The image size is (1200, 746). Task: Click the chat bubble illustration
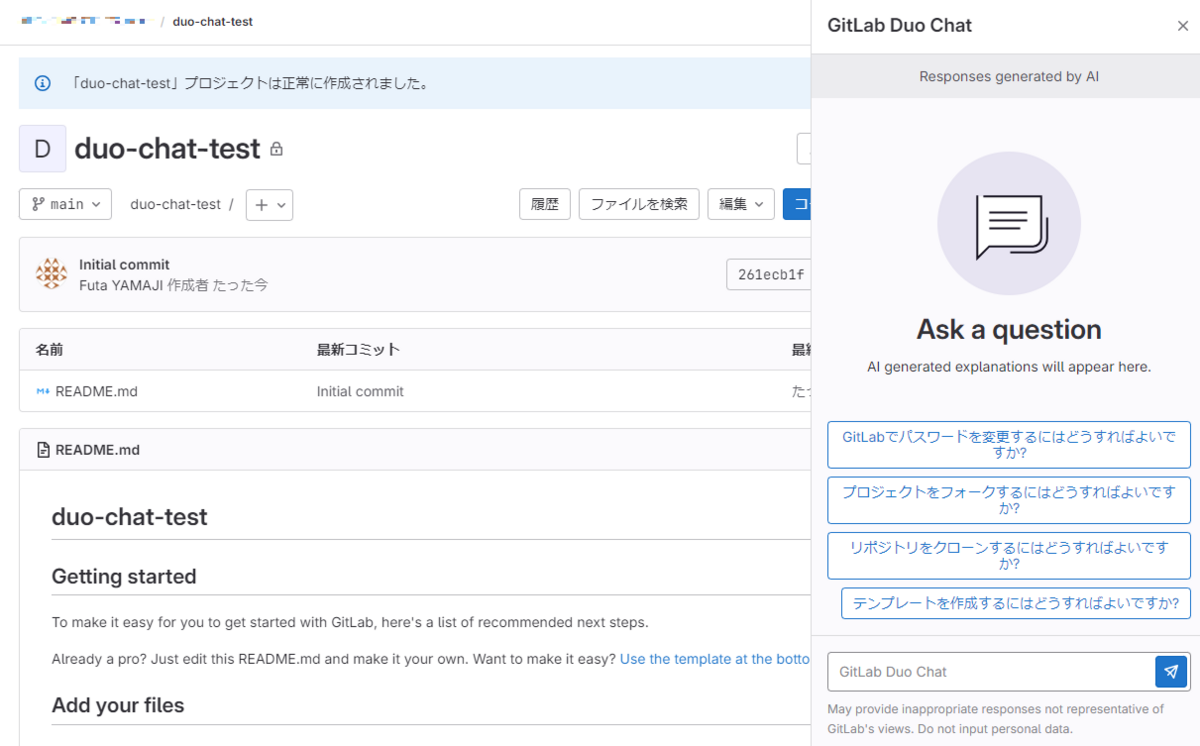1009,223
